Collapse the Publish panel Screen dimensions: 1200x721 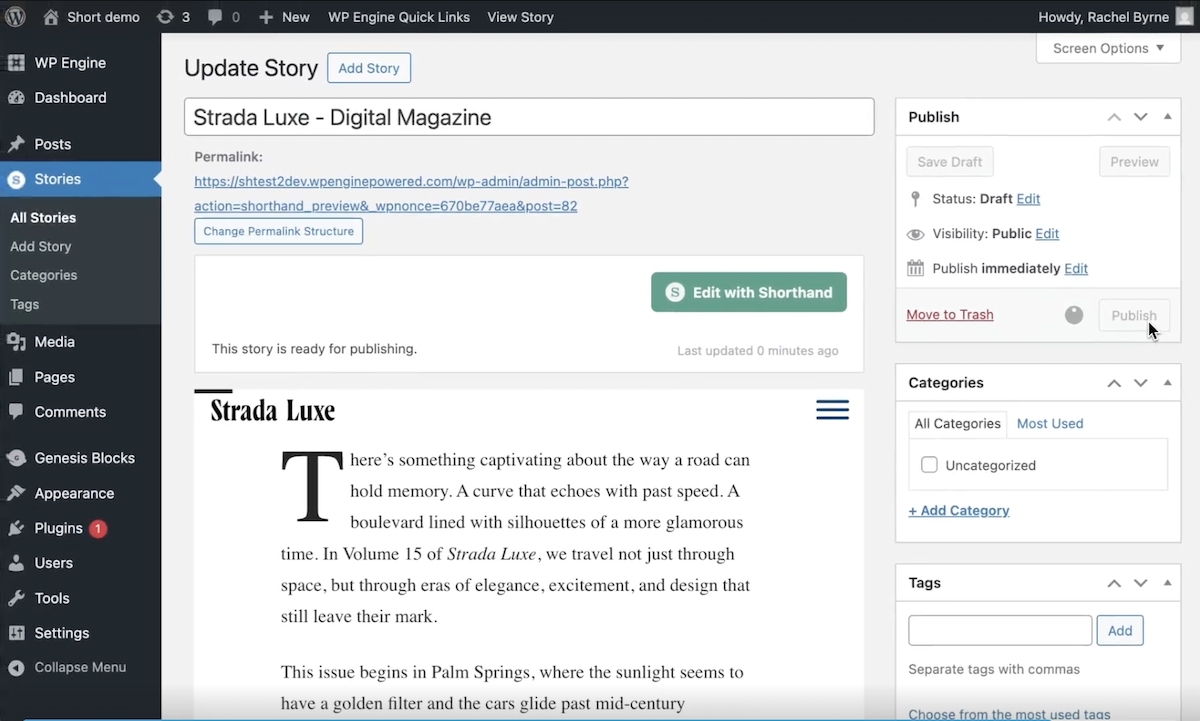point(1167,116)
